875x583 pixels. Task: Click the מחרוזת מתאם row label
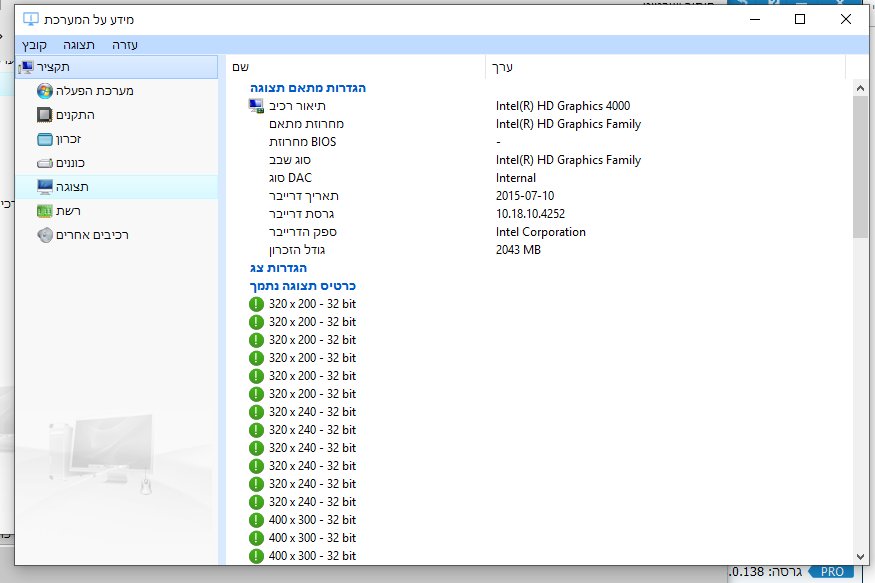(306, 124)
